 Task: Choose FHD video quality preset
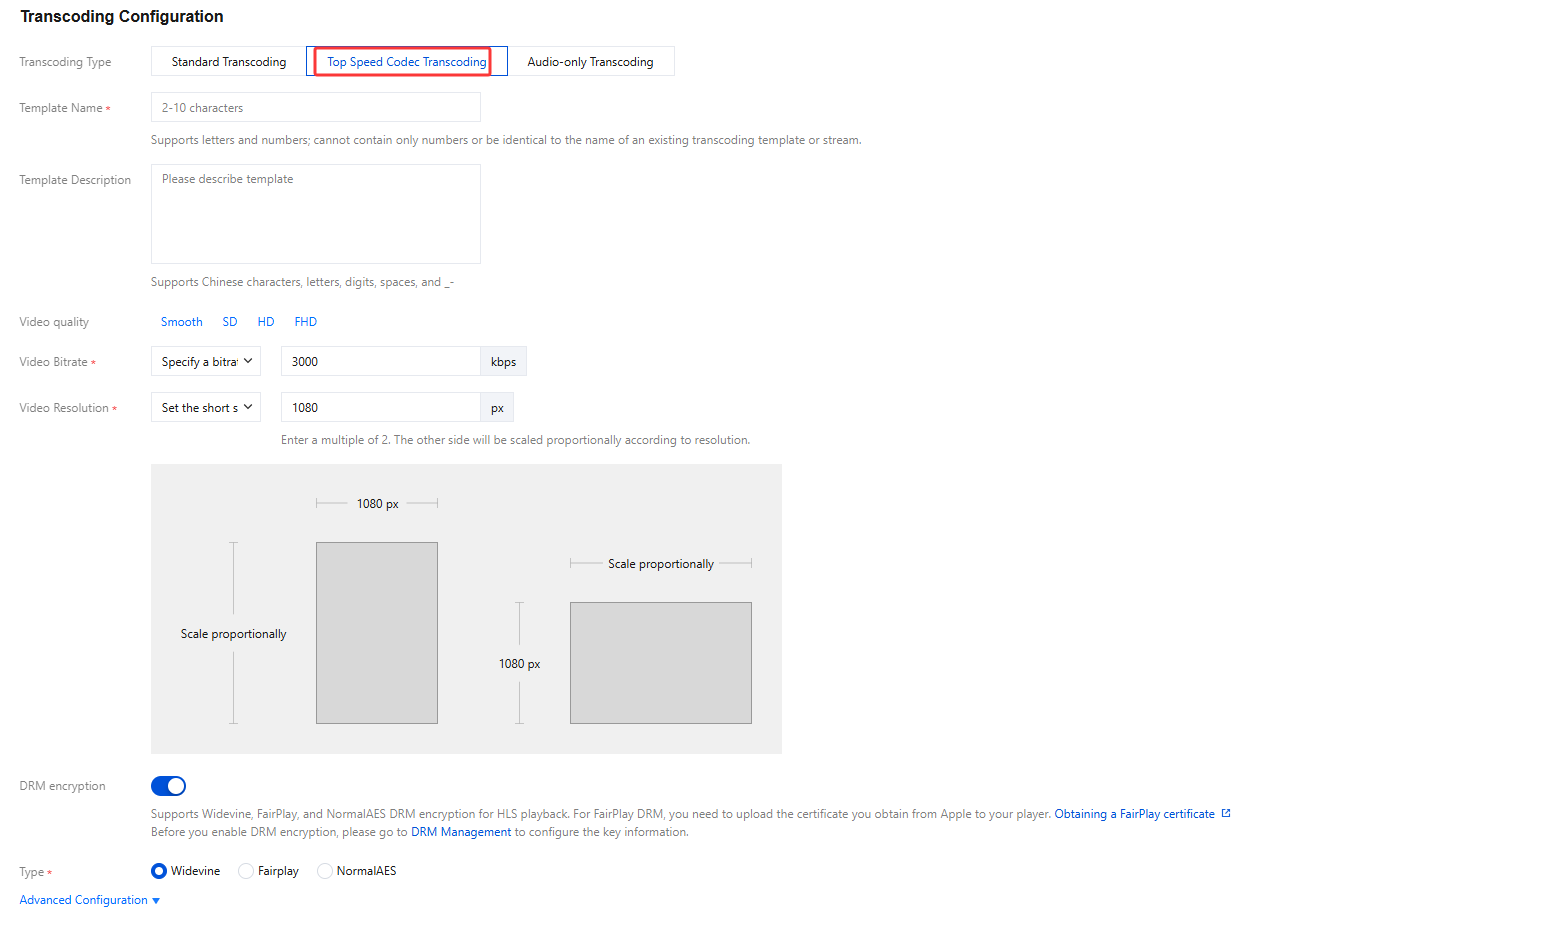pyautogui.click(x=305, y=322)
